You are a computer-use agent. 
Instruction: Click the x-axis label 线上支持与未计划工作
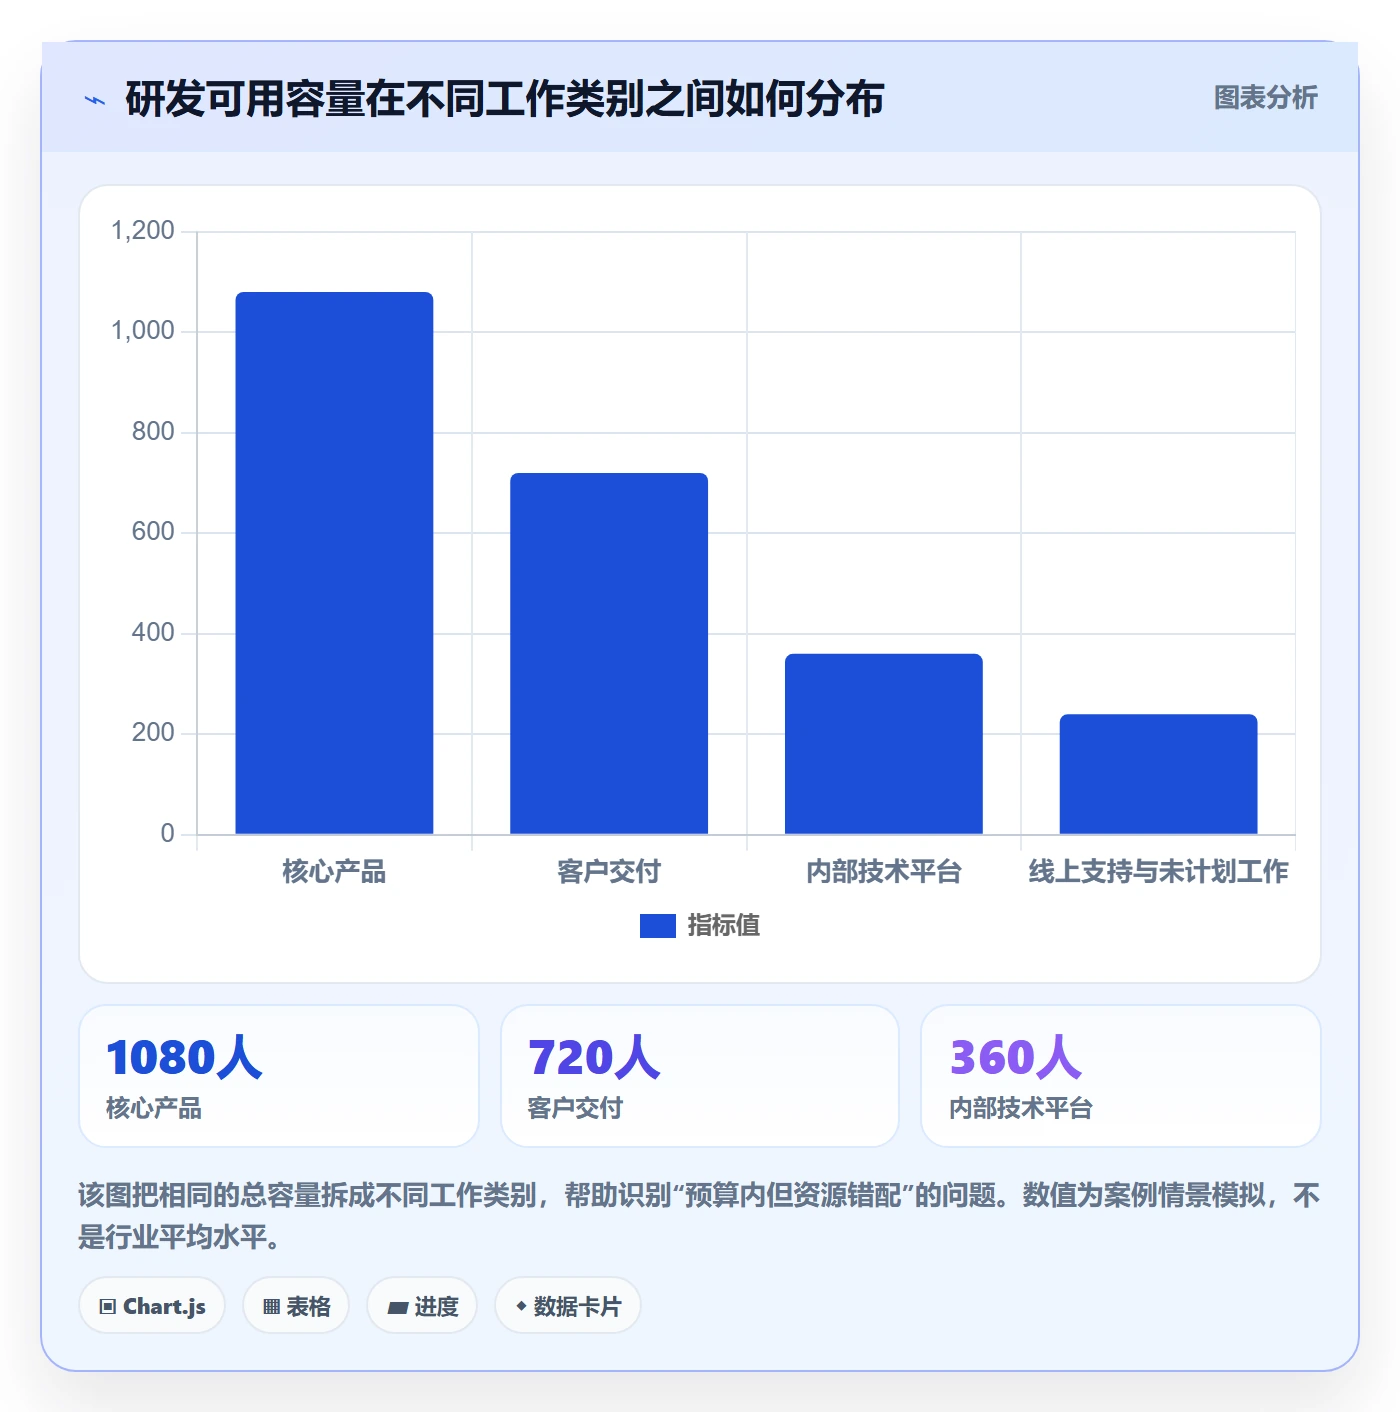1158,872
